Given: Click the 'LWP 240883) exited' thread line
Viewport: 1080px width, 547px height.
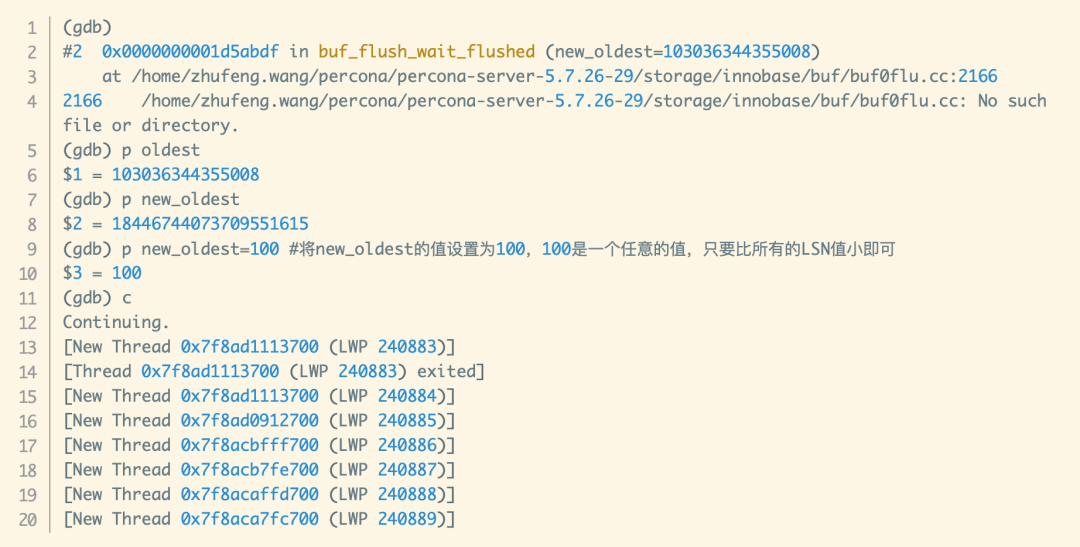Looking at the screenshot, I should (x=387, y=371).
